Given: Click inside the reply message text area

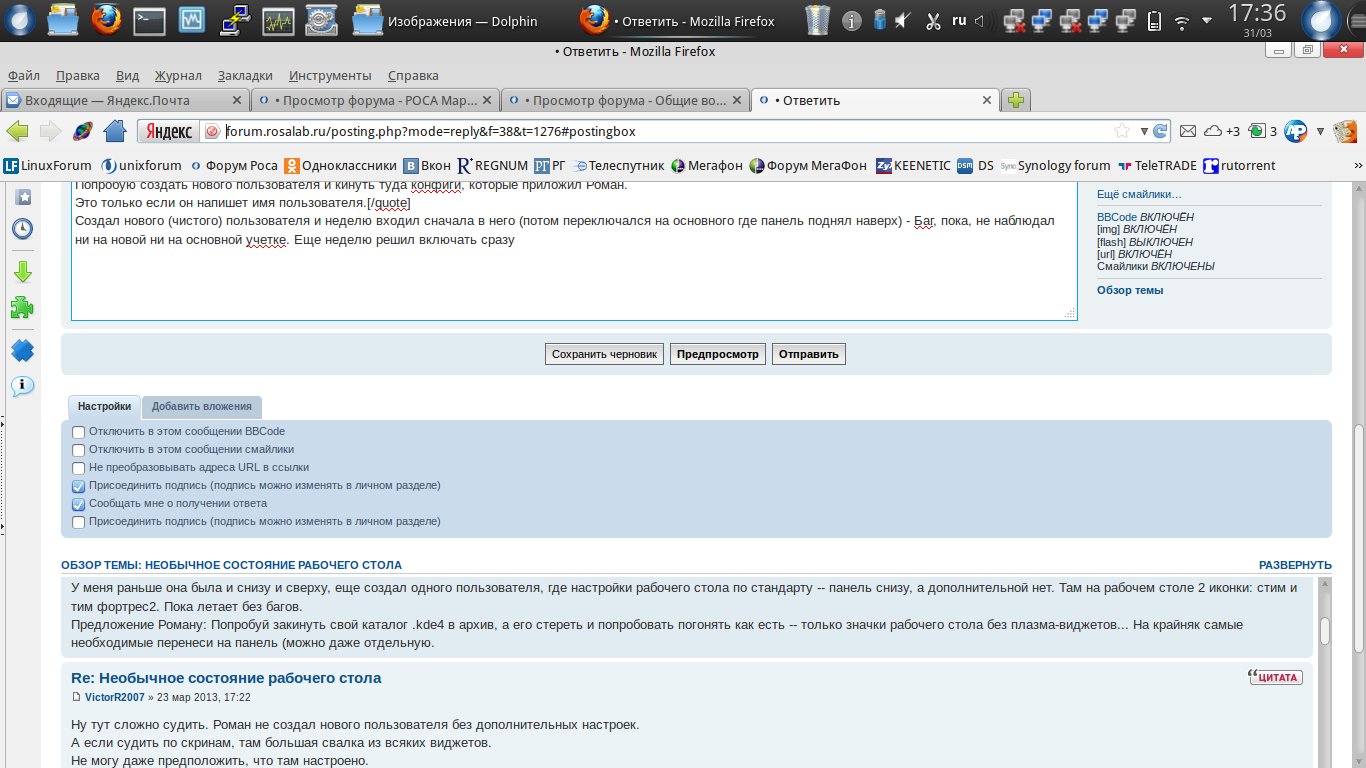Looking at the screenshot, I should pos(572,253).
